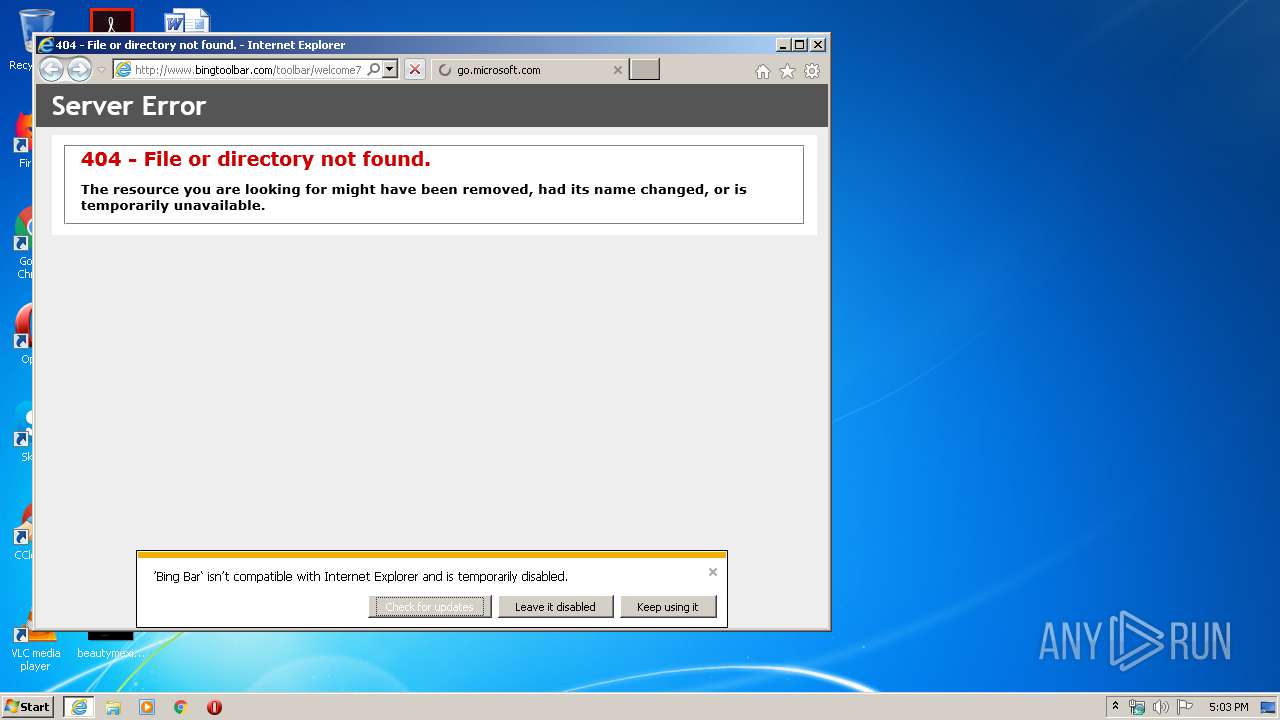Click the 'Server Error' banner text
This screenshot has width=1280, height=720.
coord(129,106)
